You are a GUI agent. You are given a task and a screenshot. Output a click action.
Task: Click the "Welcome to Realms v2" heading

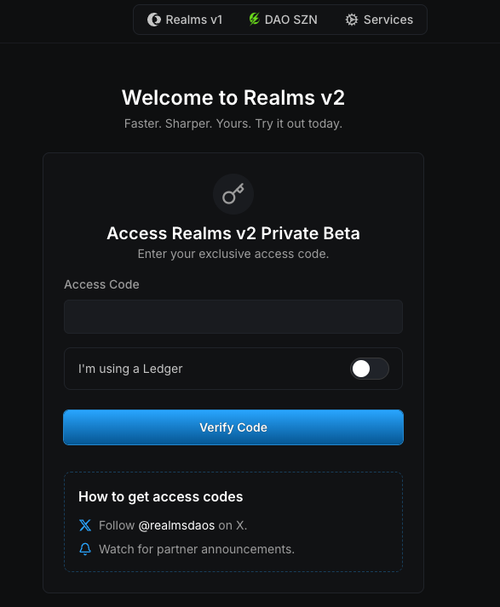coord(233,98)
